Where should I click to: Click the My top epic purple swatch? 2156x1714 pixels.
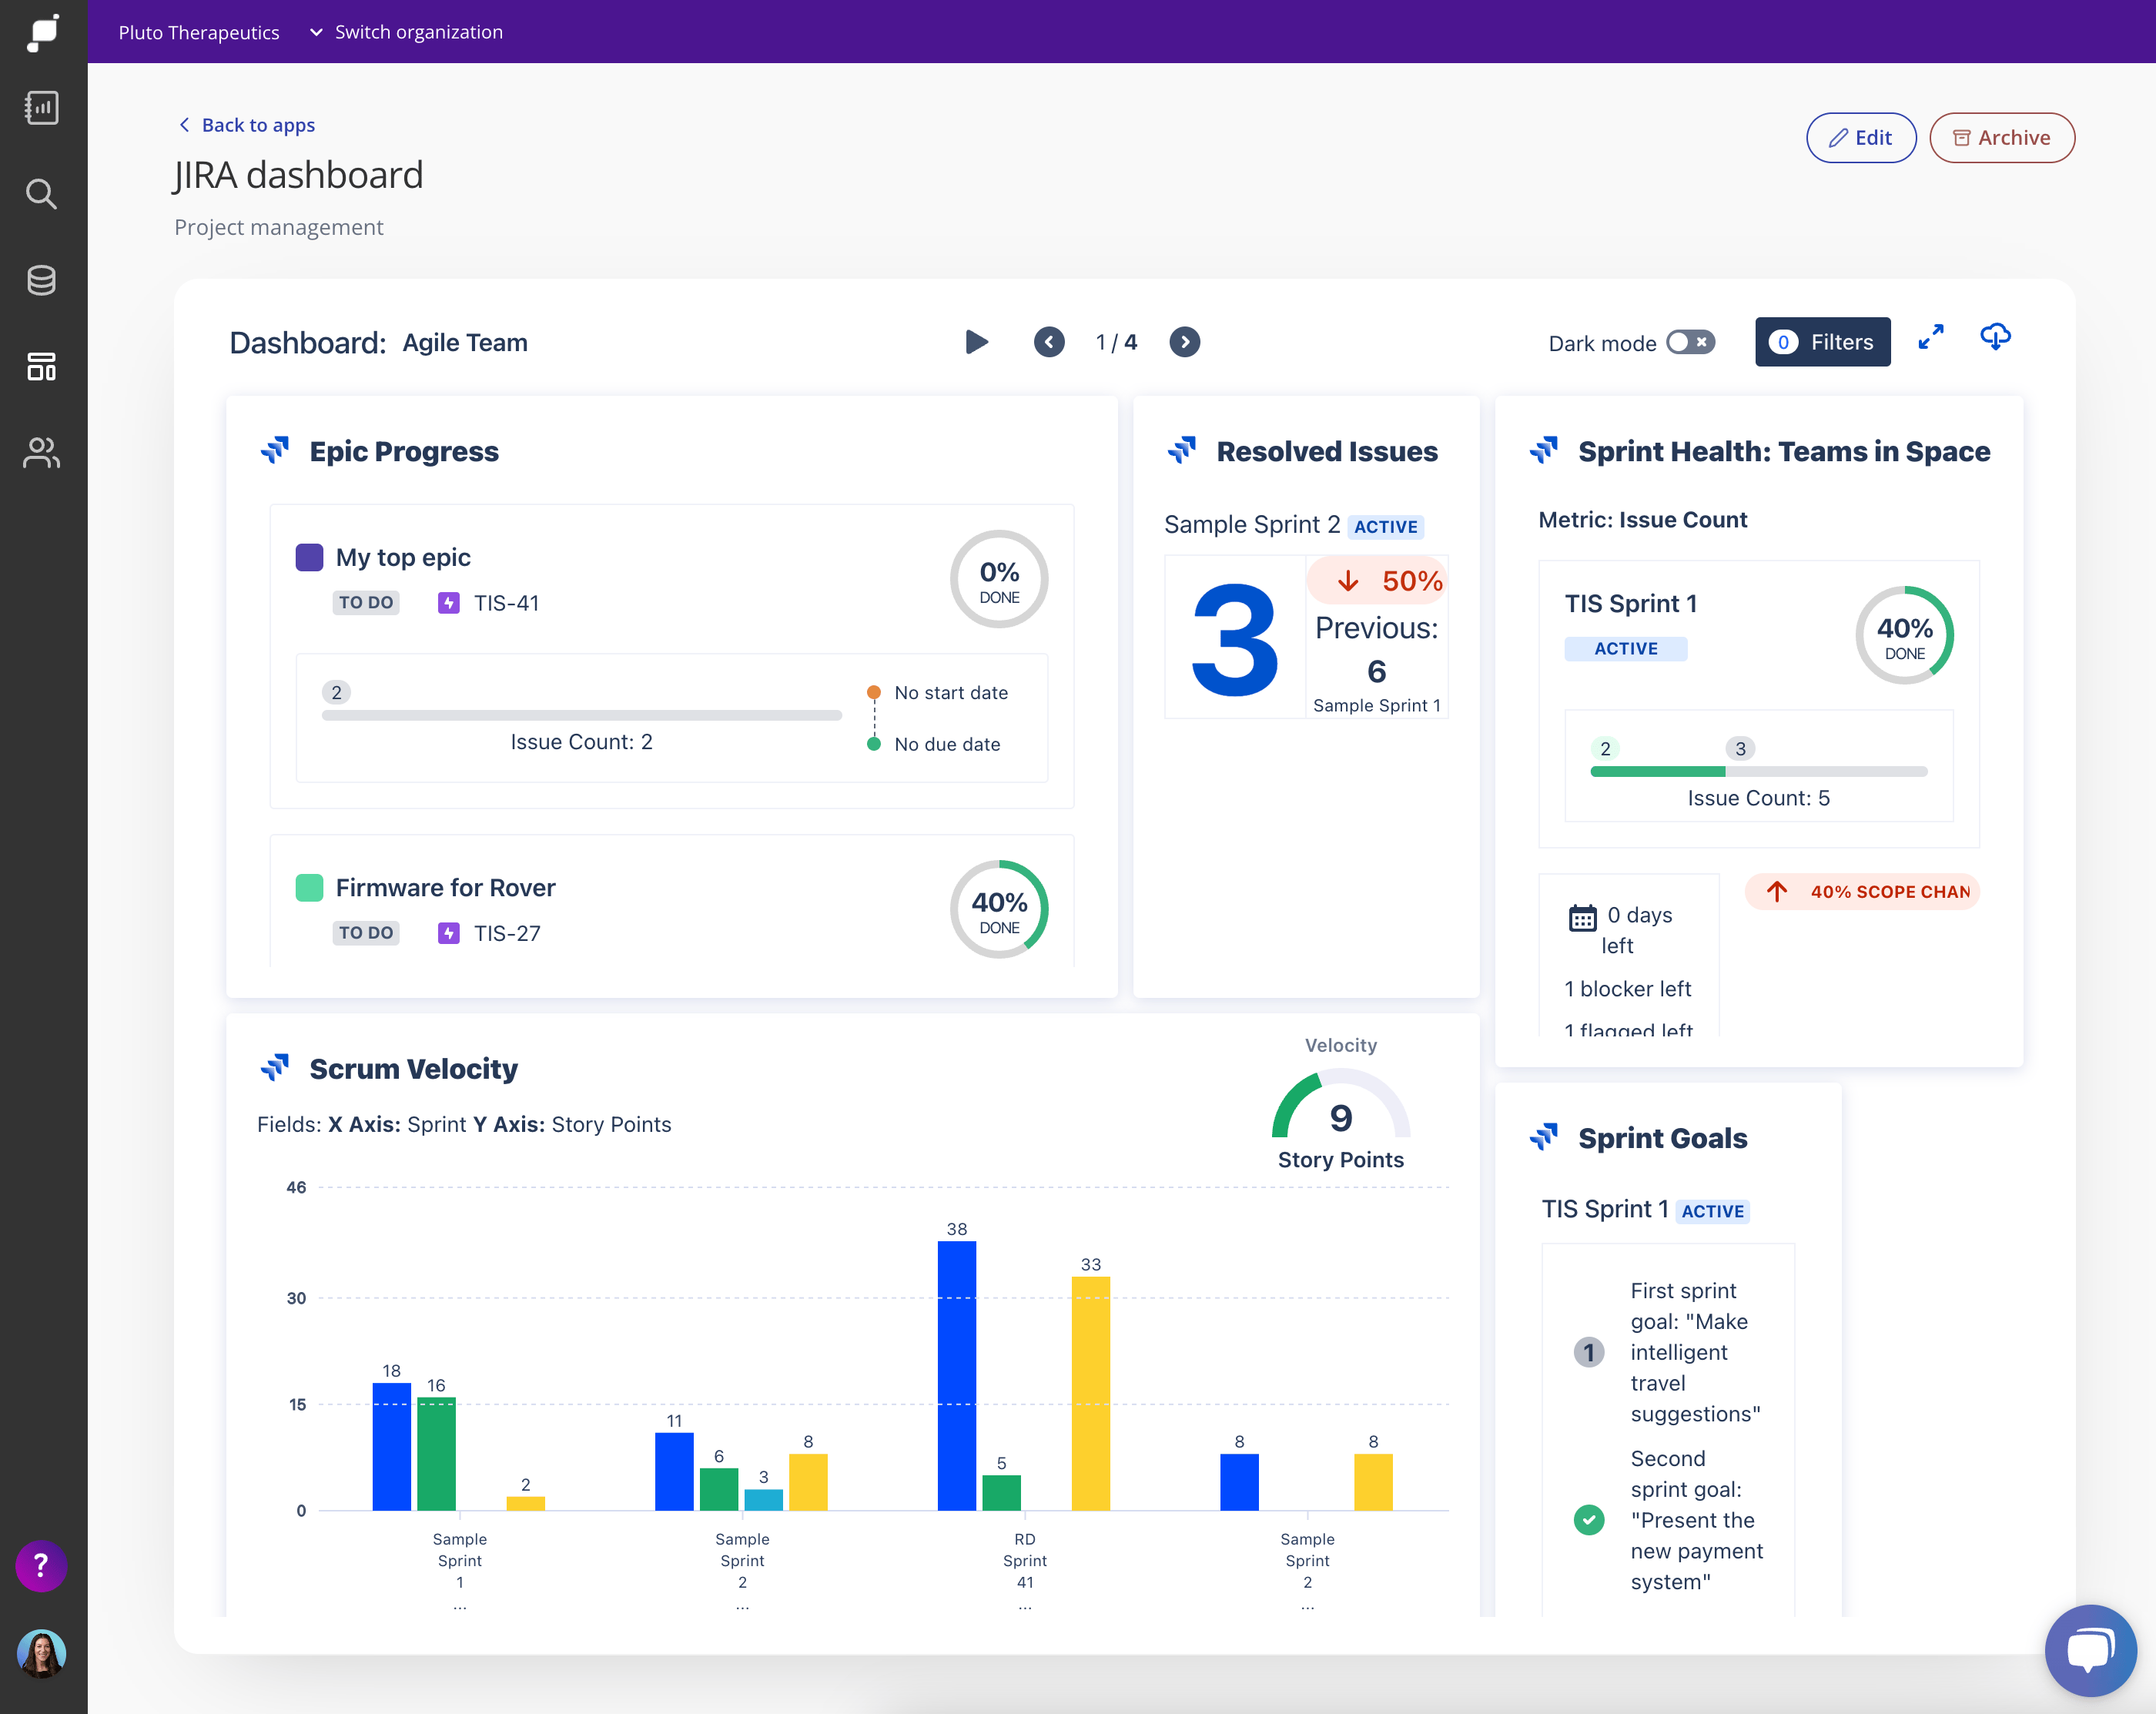click(x=309, y=557)
